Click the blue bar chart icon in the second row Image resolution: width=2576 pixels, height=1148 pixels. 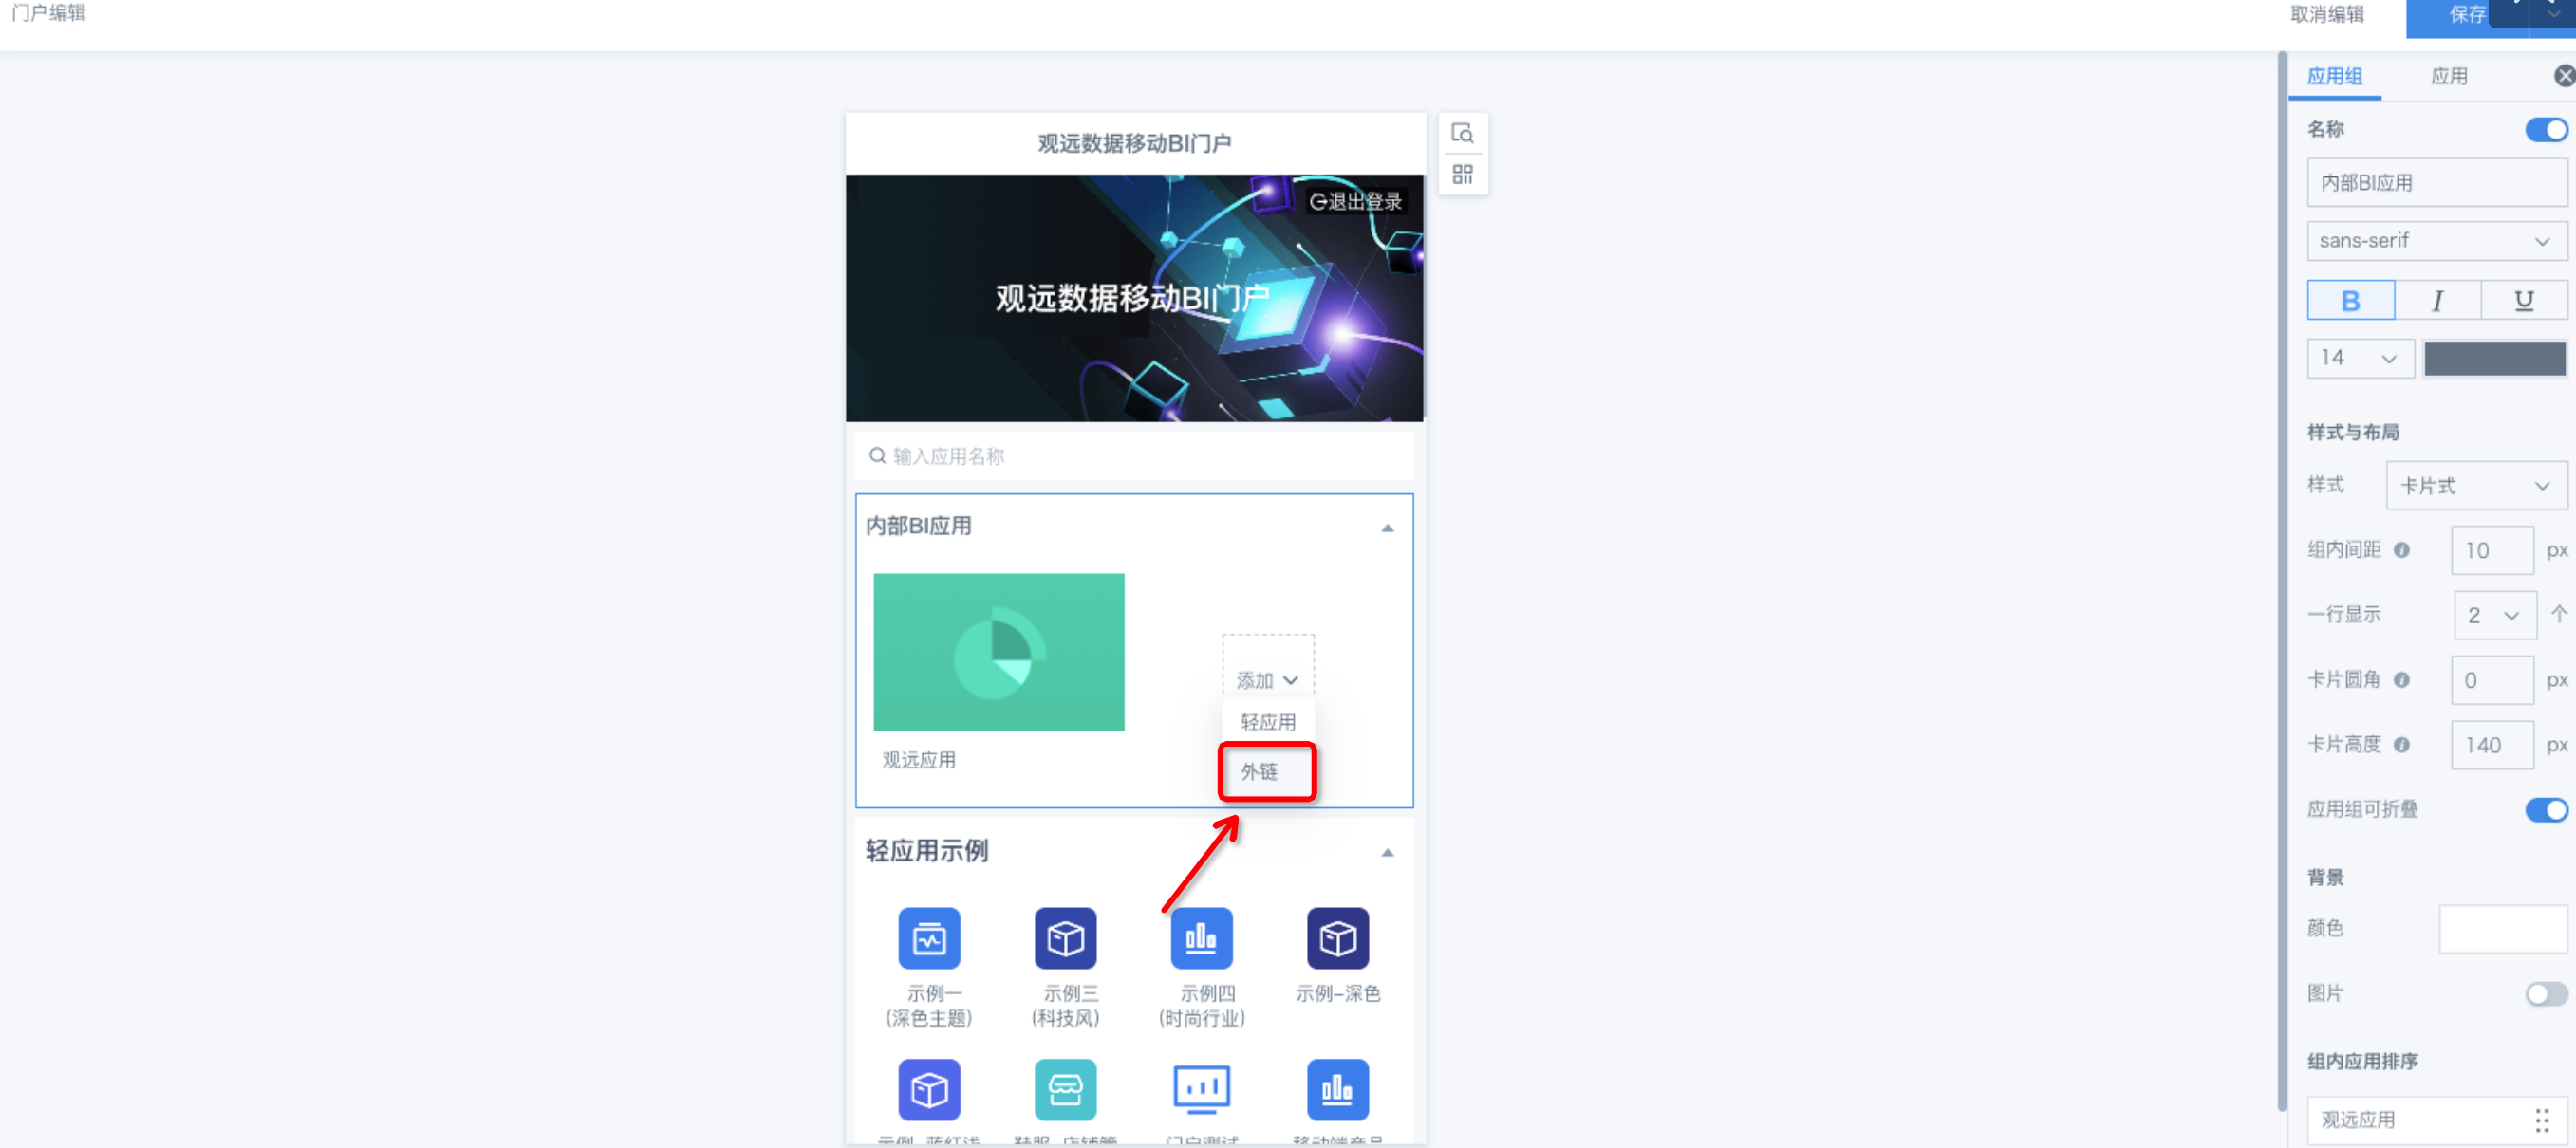[x=1338, y=1089]
